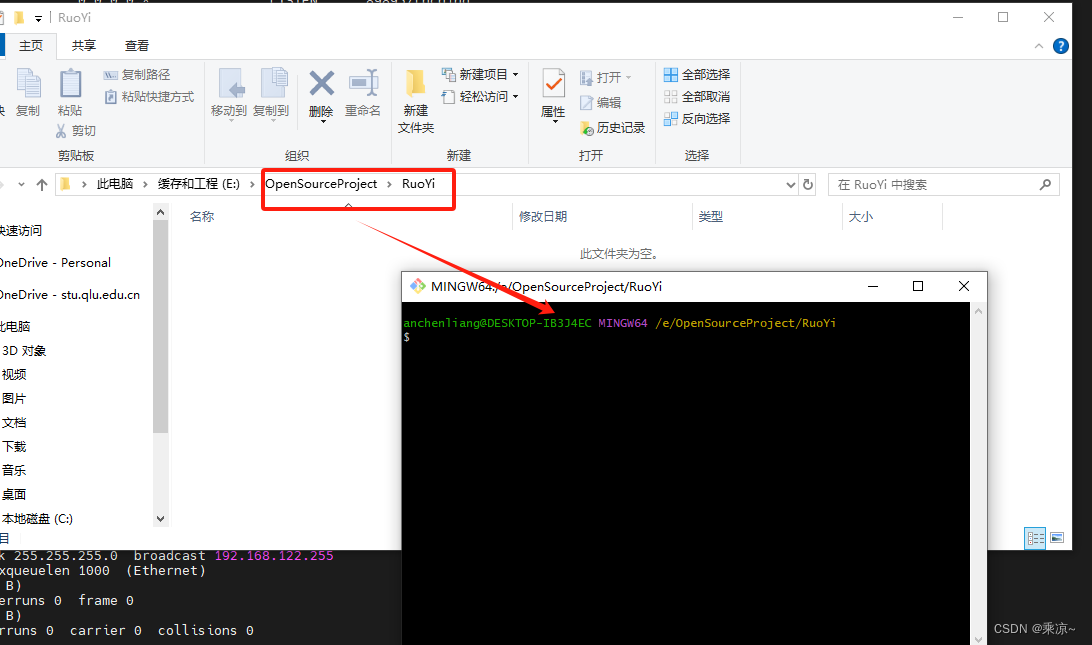The image size is (1092, 645).
Task: Select 桌面 (Desktop) in navigation pane
Action: 14,495
